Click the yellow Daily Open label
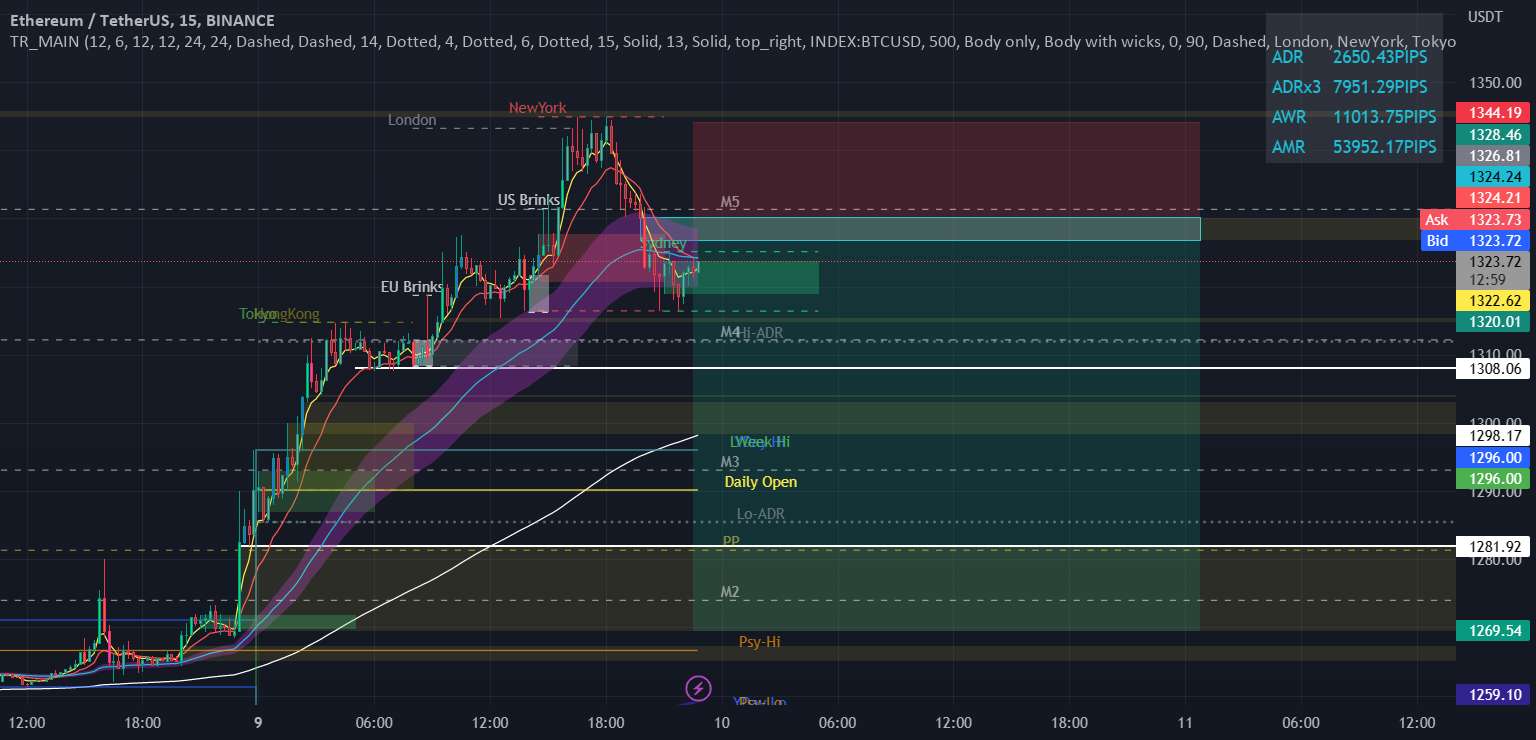The height and width of the screenshot is (740, 1536). click(x=761, y=482)
